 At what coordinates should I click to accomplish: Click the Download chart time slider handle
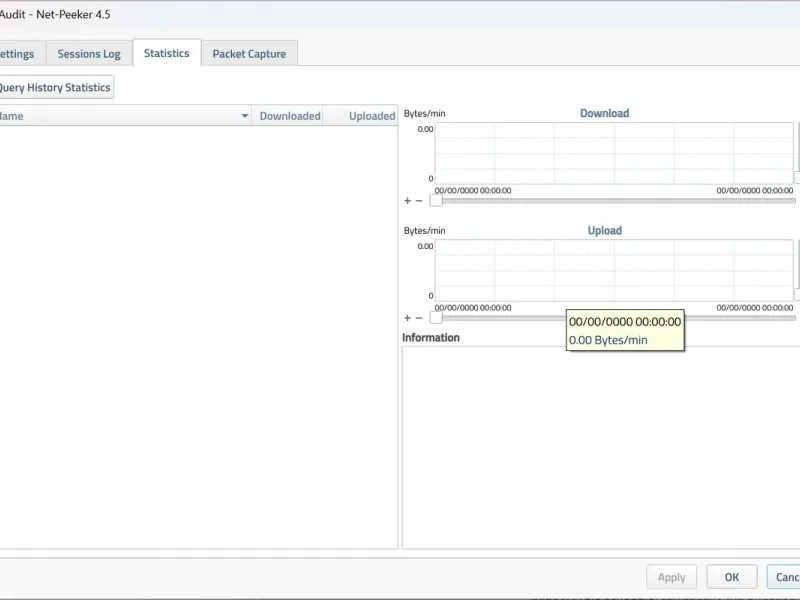[x=436, y=201]
